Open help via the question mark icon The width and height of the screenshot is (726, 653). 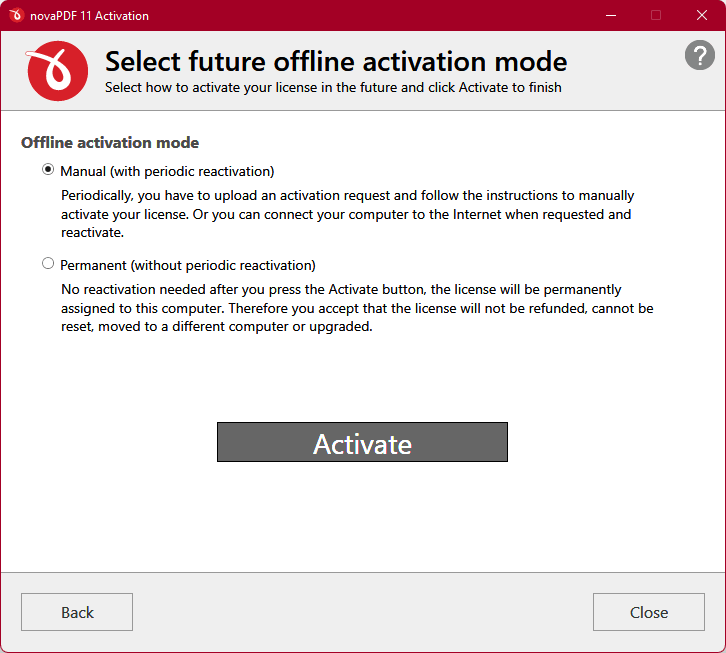pyautogui.click(x=700, y=55)
